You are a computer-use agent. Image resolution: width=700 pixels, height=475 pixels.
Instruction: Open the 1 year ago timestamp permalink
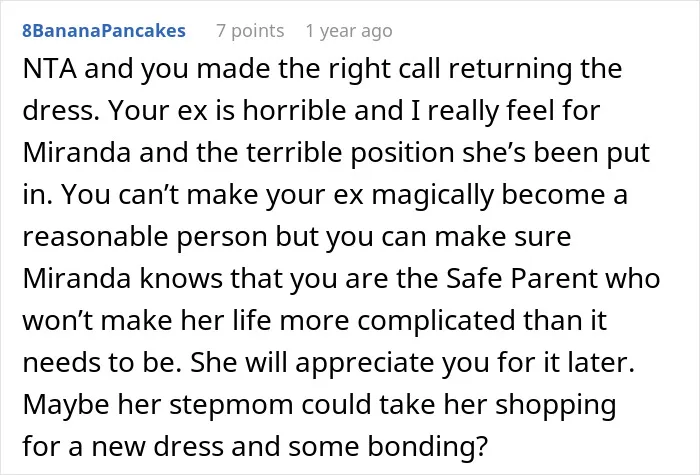[x=349, y=31]
